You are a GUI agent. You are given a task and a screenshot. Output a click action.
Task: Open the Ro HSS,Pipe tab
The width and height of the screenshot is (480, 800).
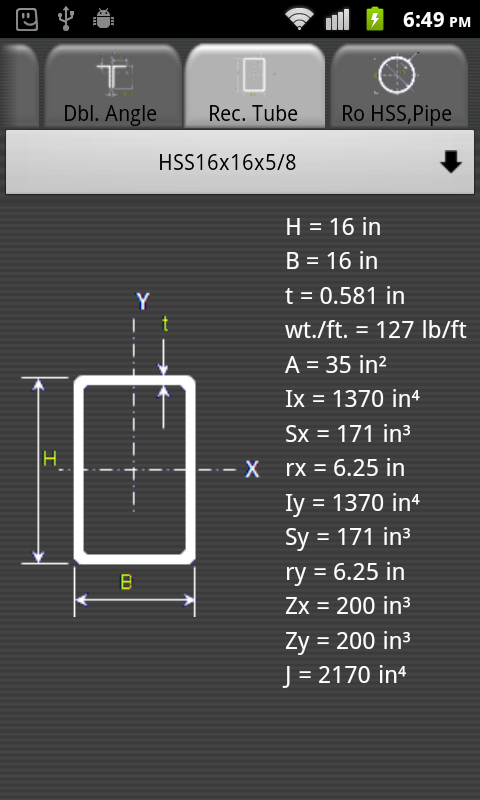[399, 86]
